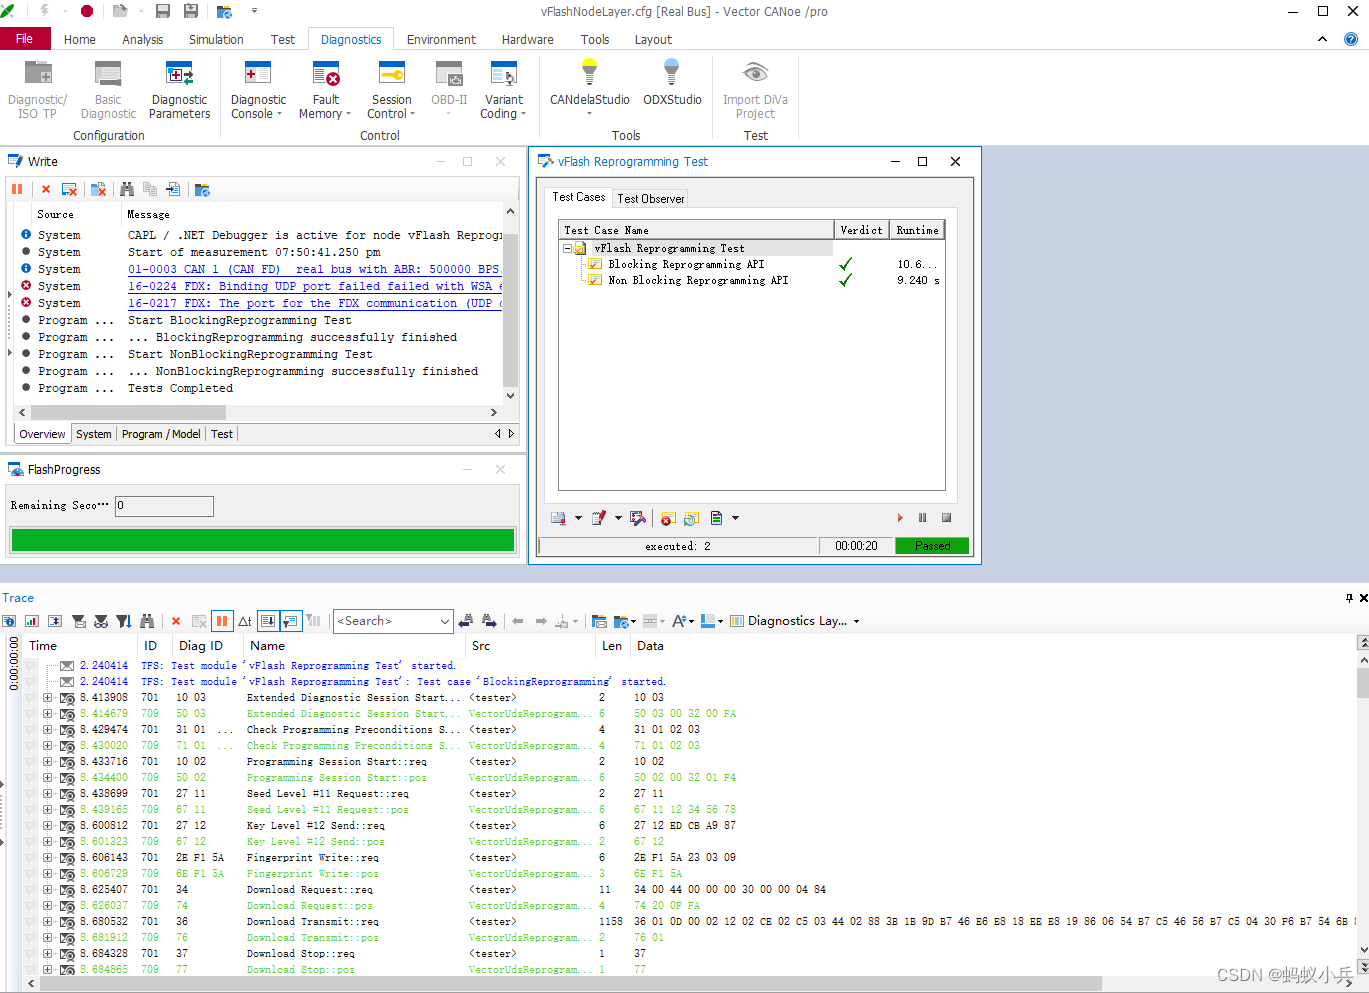1369x993 pixels.
Task: Collapse the ribbon with the chevron
Action: [x=1322, y=40]
